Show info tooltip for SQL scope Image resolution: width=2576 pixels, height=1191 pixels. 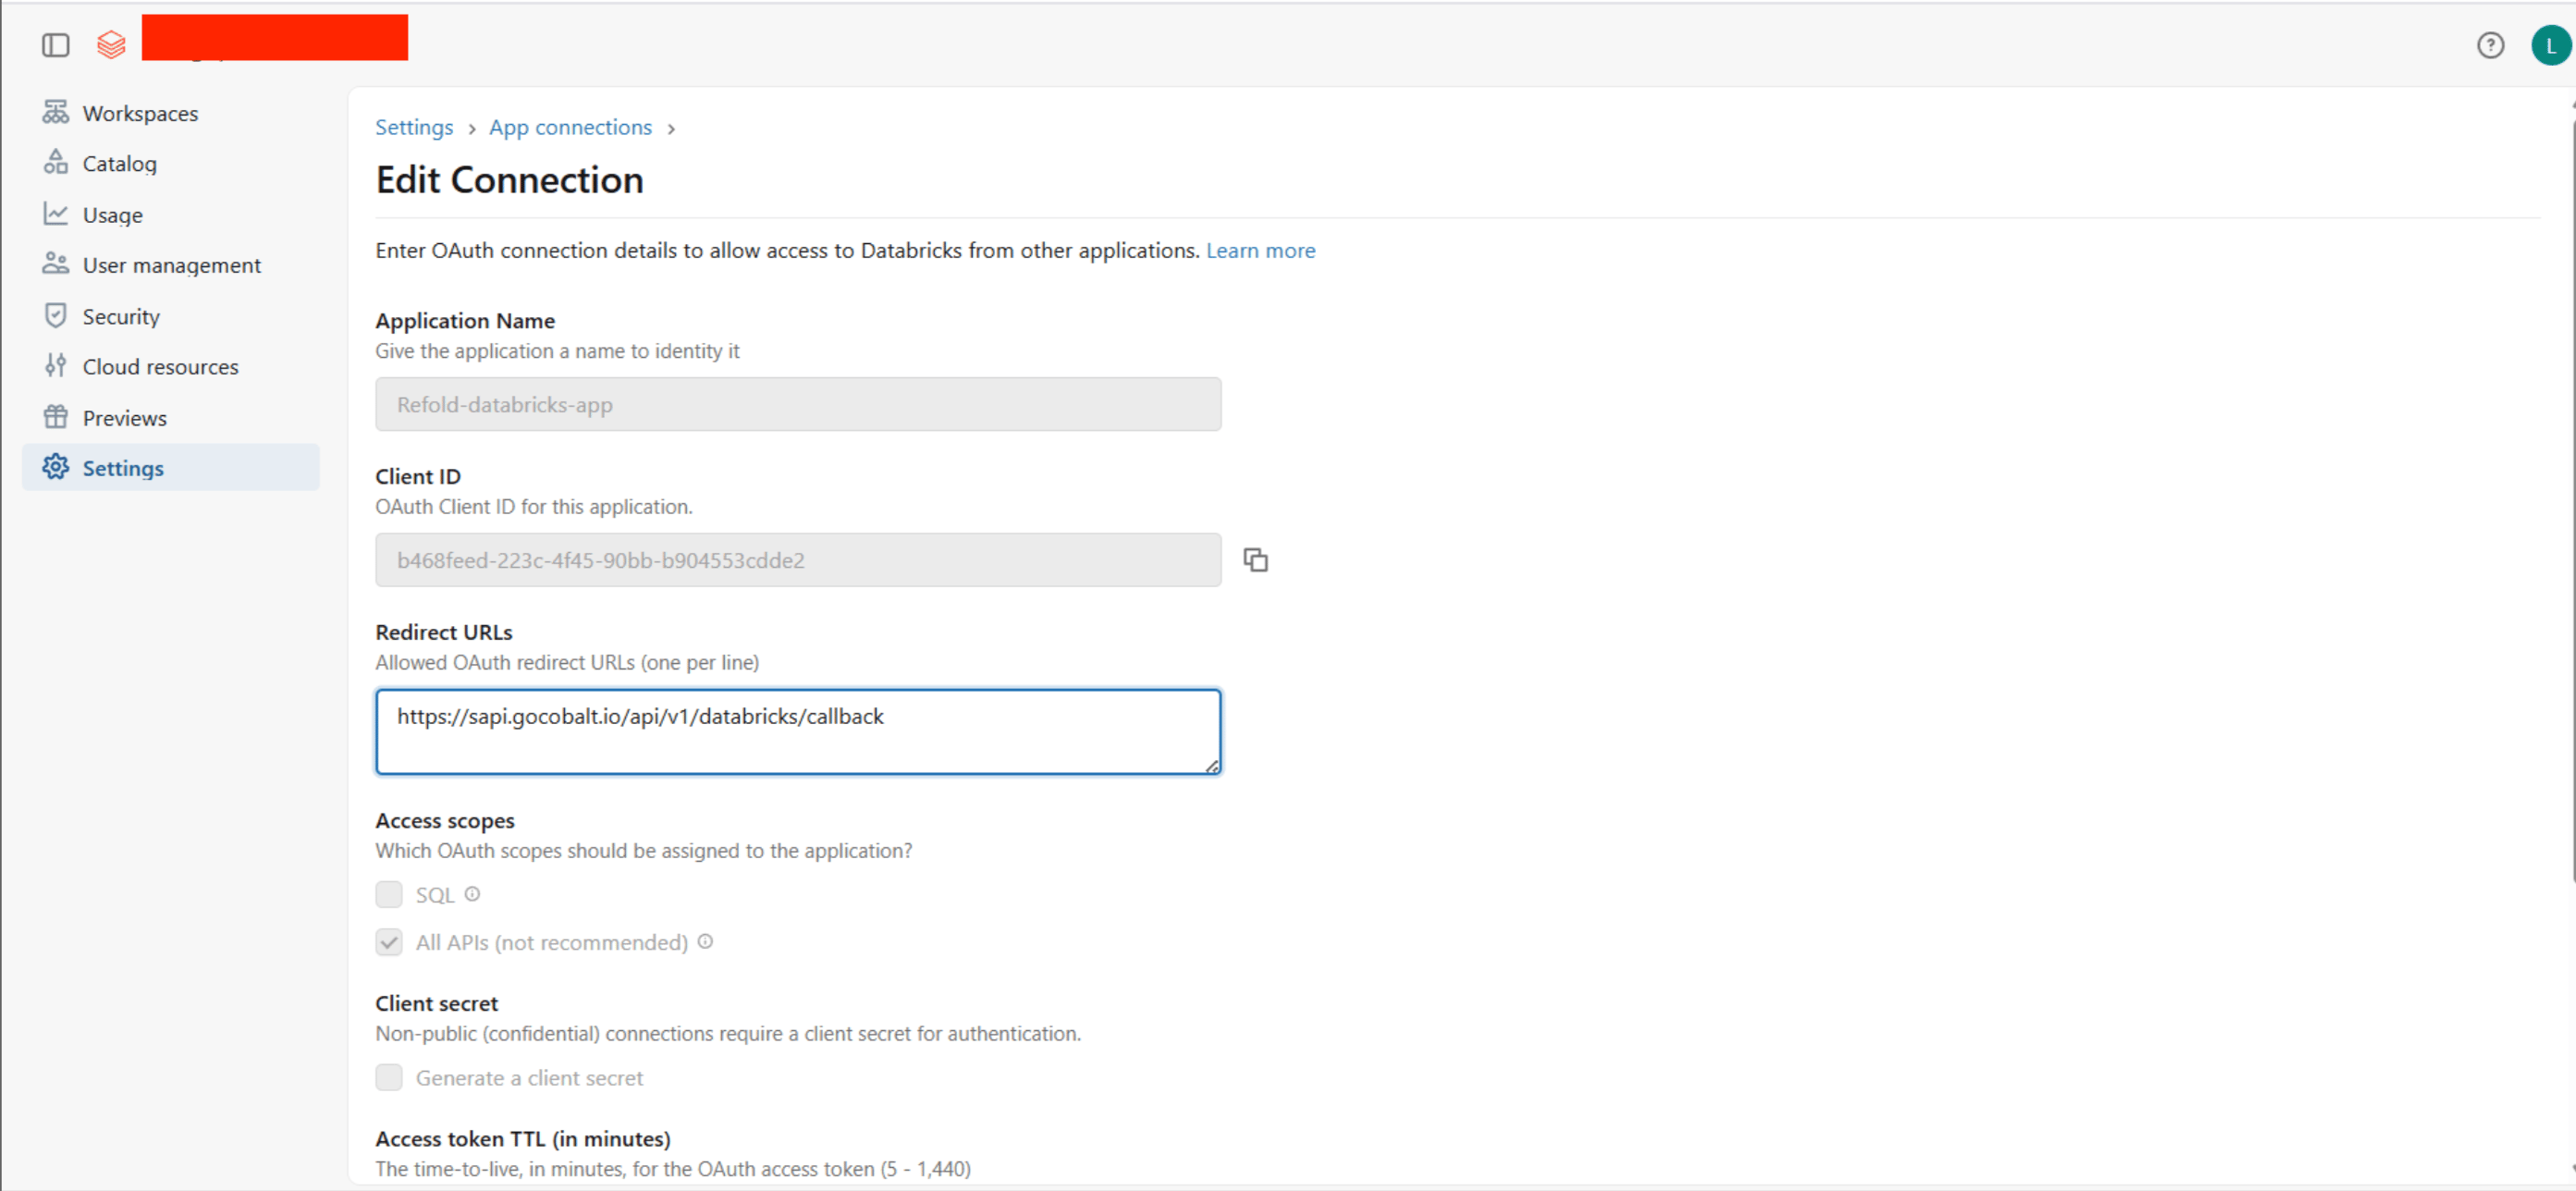[x=472, y=894]
